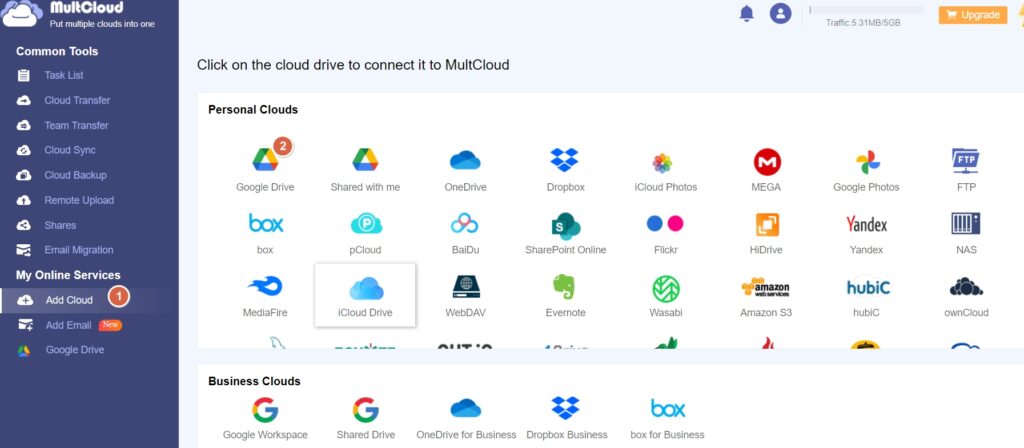Choose OneDrive for Business
This screenshot has width=1024, height=448.
466,418
